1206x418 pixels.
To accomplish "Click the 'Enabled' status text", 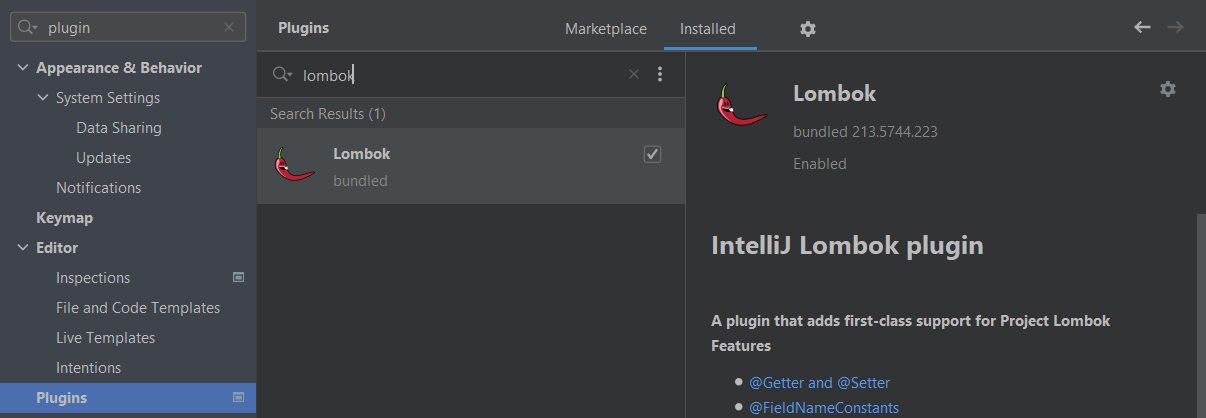I will [x=820, y=163].
